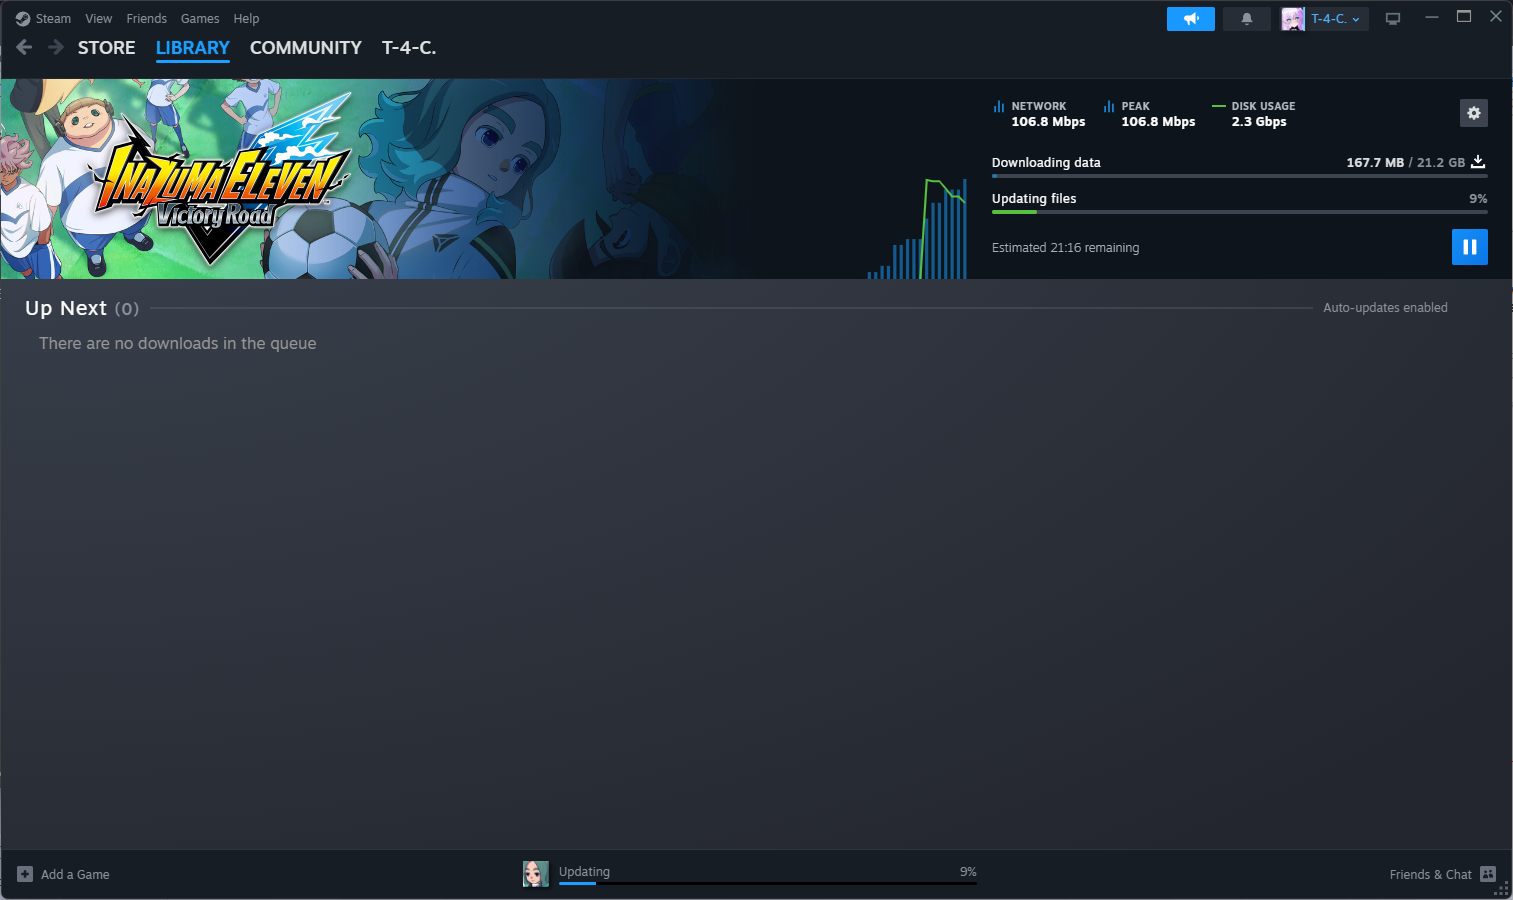
Task: Click the window resize grip icon
Action: pos(1503,890)
